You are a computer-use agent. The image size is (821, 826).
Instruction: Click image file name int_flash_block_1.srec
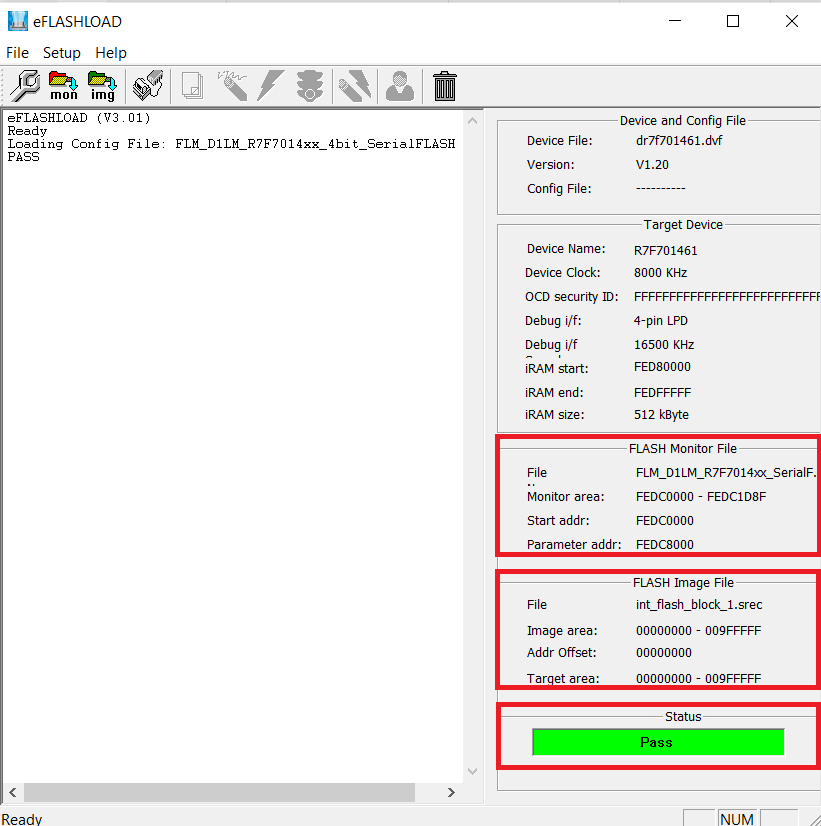point(699,605)
